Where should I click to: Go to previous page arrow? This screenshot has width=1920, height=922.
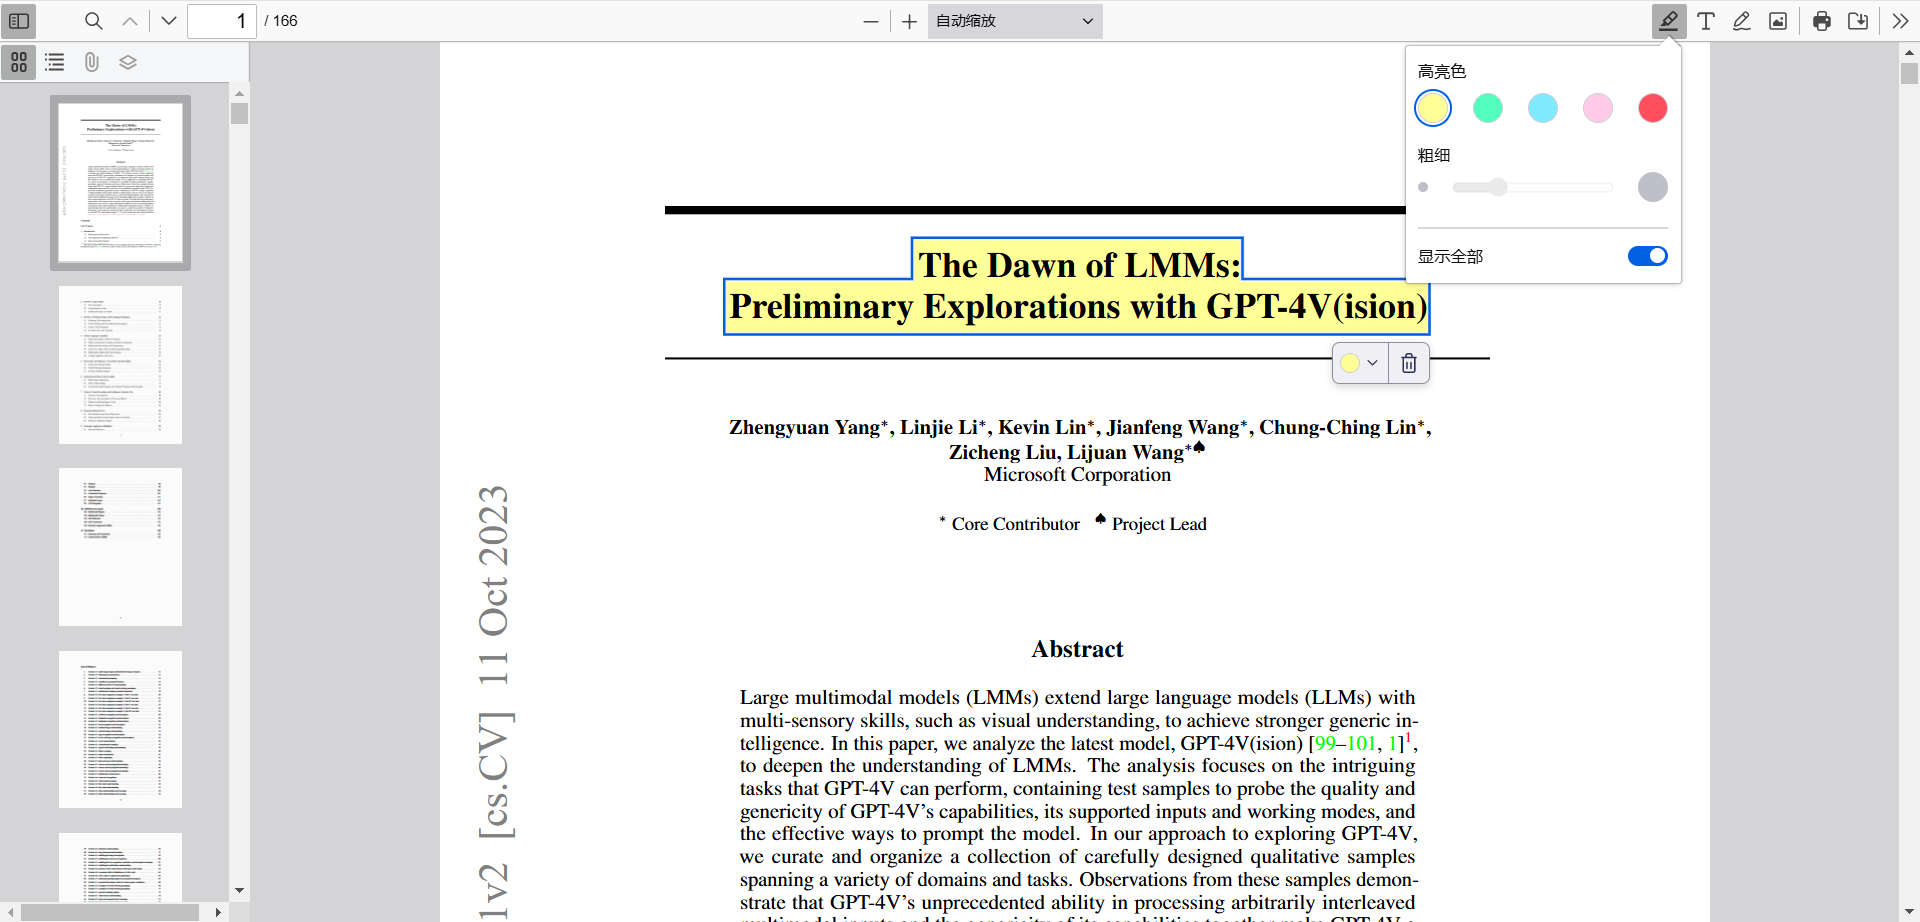pyautogui.click(x=130, y=21)
